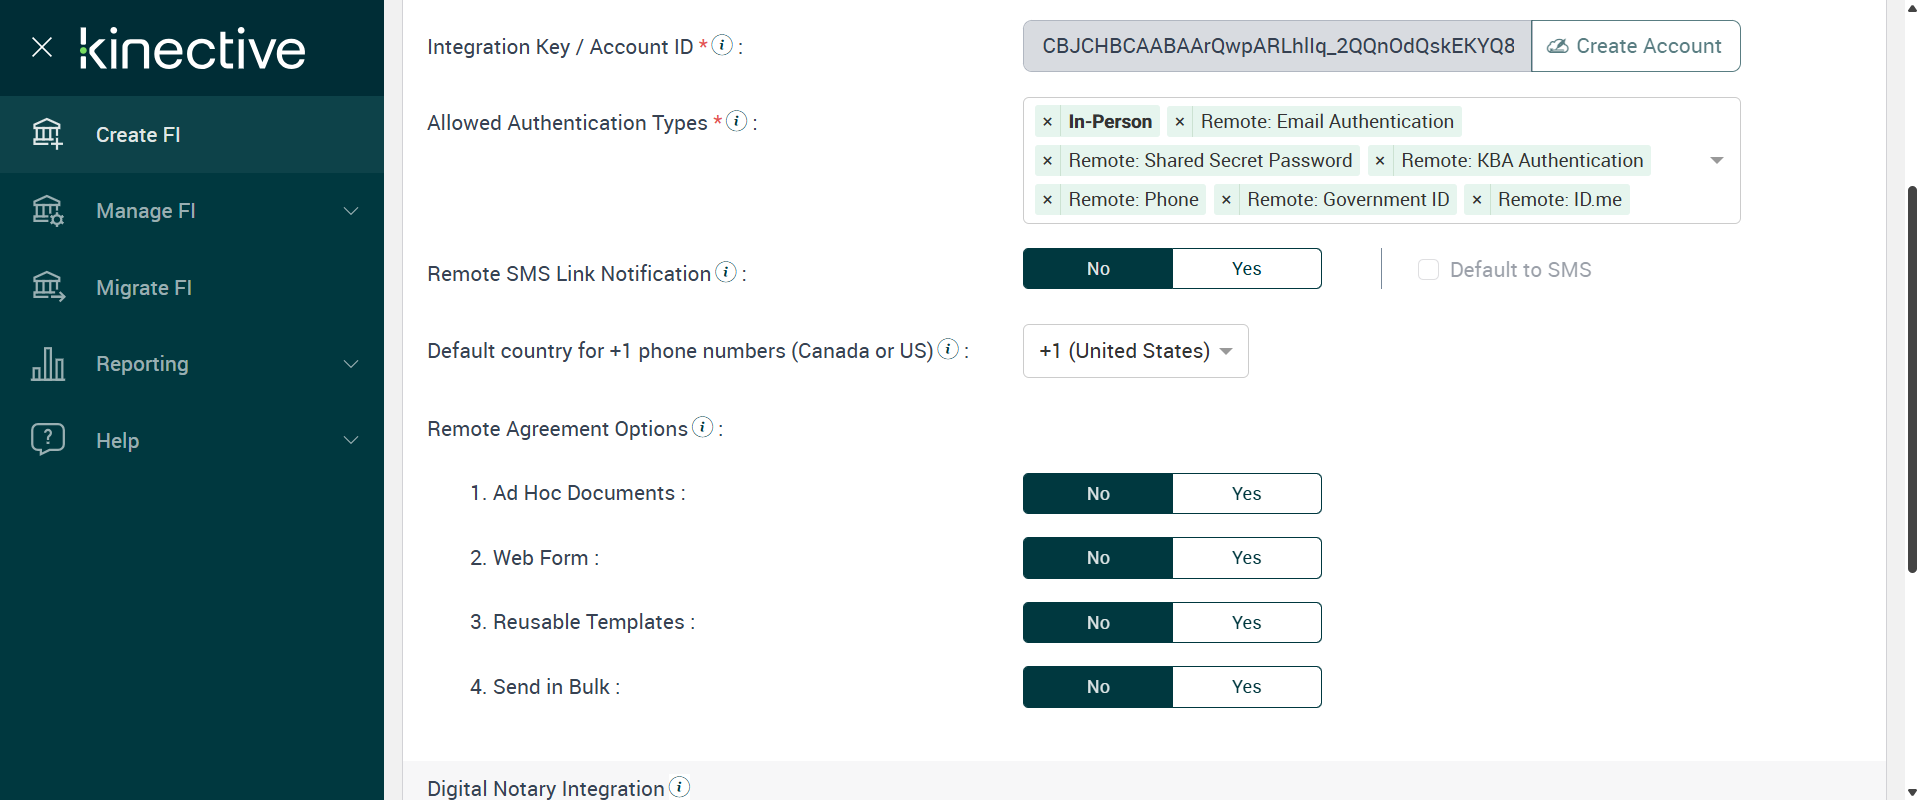The height and width of the screenshot is (800, 1920).
Task: Click the Reporting bar chart icon
Action: pyautogui.click(x=47, y=364)
